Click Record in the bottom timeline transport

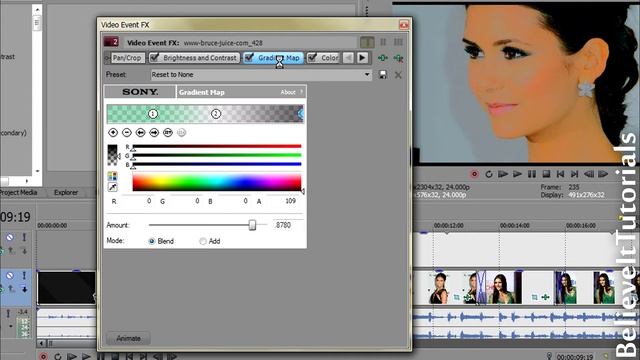coord(43,356)
